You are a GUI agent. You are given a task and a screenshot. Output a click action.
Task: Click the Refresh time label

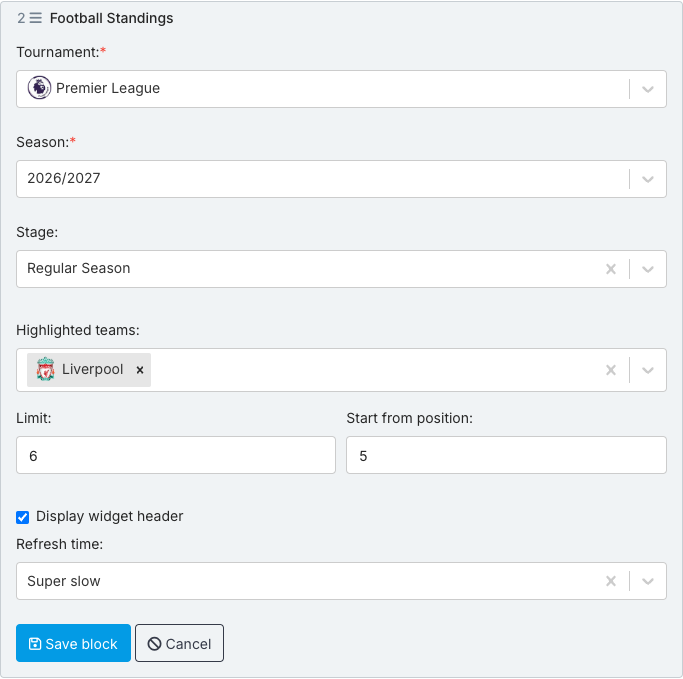pyautogui.click(x=60, y=544)
